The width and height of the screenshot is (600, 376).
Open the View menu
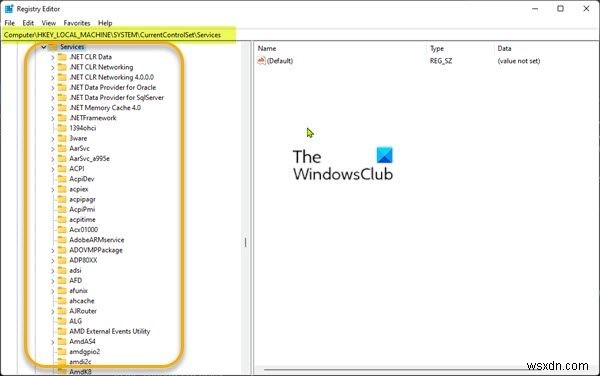click(x=49, y=23)
